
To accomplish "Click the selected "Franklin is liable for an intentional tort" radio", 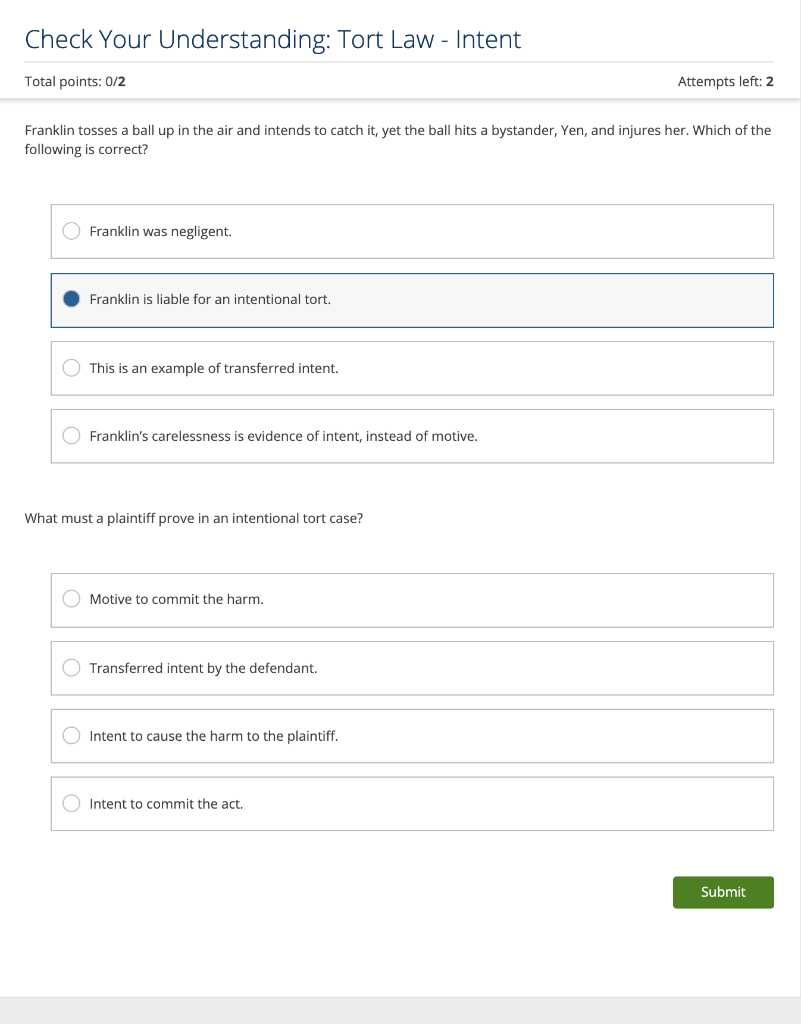I will point(71,298).
